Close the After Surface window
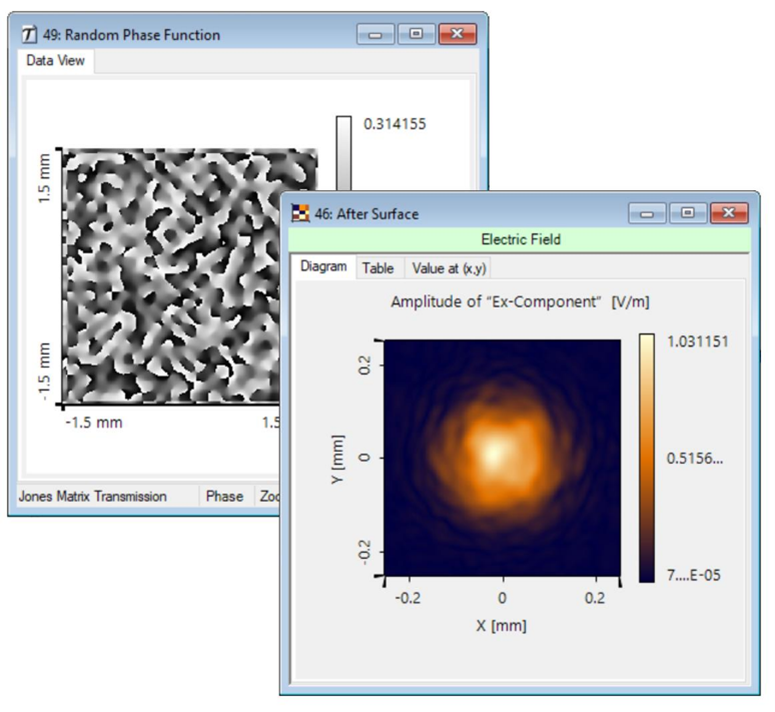Screen dimensions: 775x712 (x=727, y=213)
